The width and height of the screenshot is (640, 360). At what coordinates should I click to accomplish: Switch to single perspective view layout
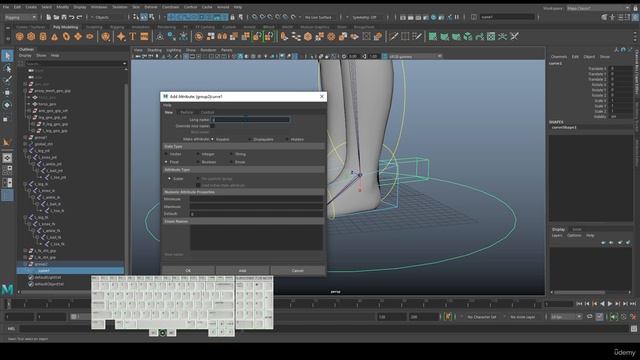pyautogui.click(x=7, y=158)
